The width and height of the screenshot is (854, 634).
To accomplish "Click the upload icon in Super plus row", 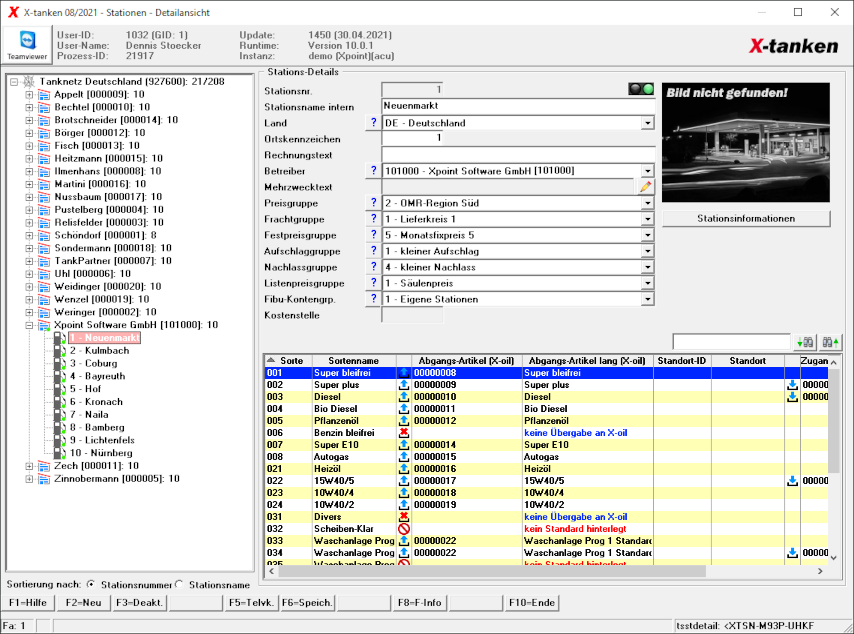I will tap(404, 385).
